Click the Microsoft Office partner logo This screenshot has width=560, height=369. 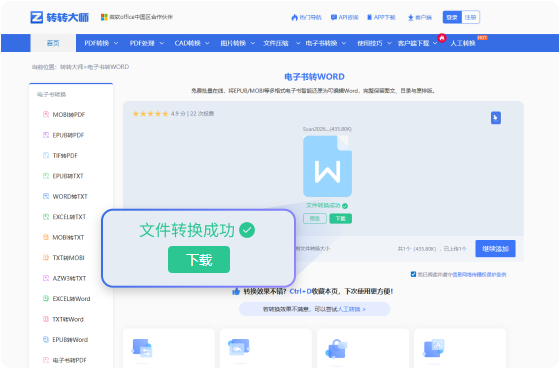coord(104,17)
